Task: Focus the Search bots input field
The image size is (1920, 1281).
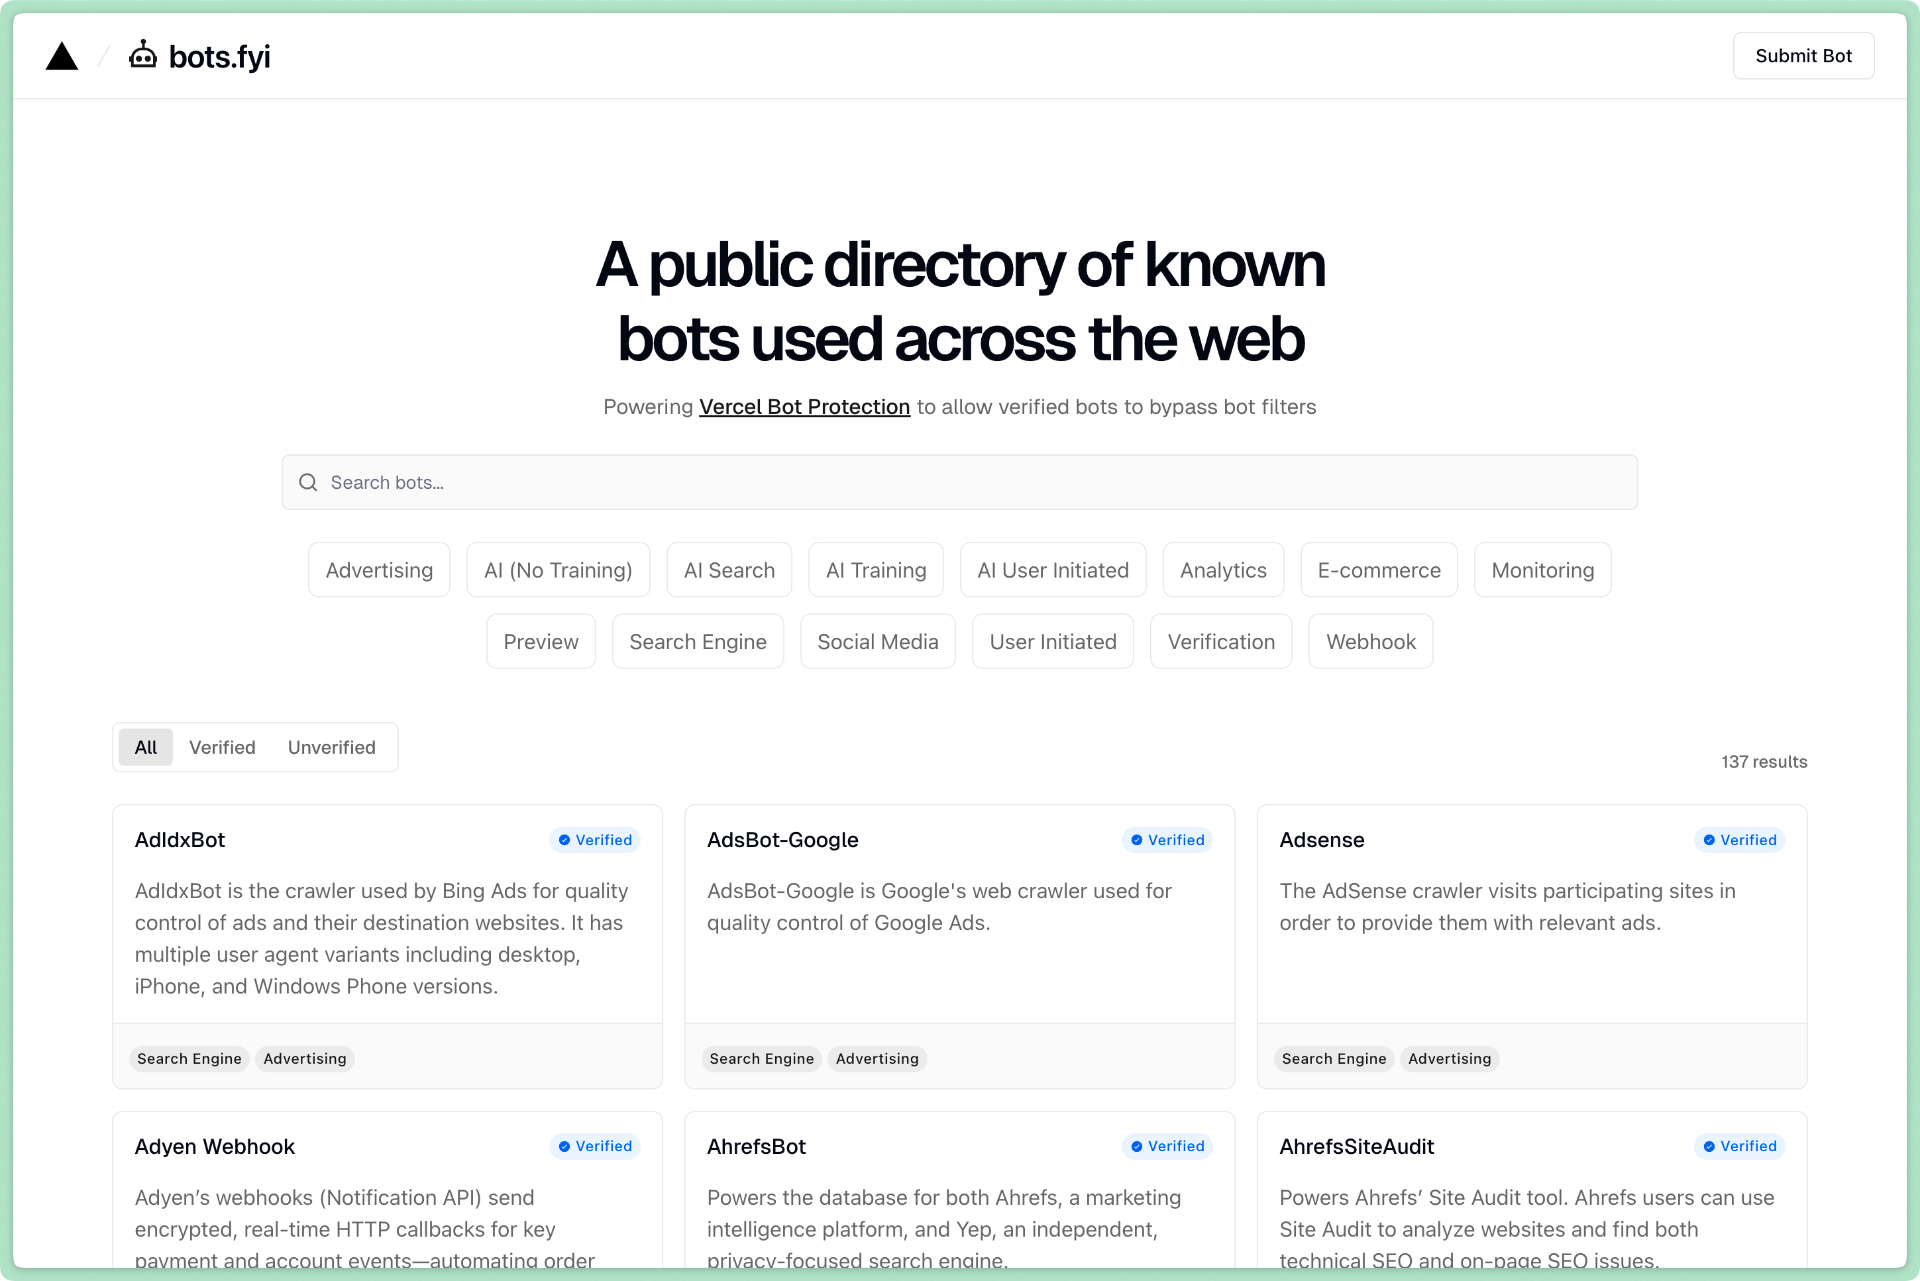Action: pyautogui.click(x=960, y=482)
